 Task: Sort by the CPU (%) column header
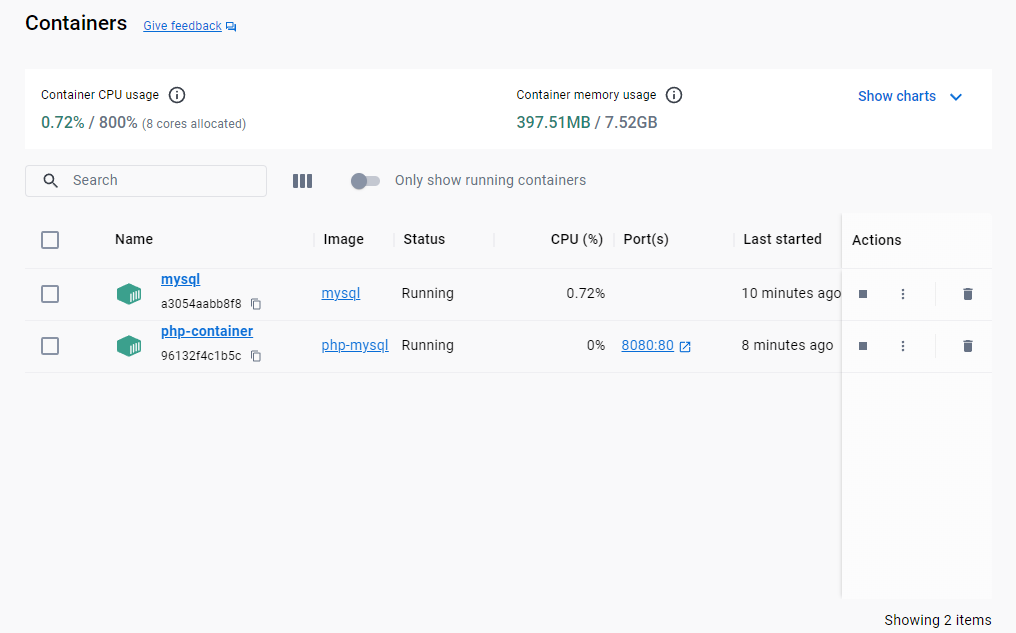[x=577, y=239]
